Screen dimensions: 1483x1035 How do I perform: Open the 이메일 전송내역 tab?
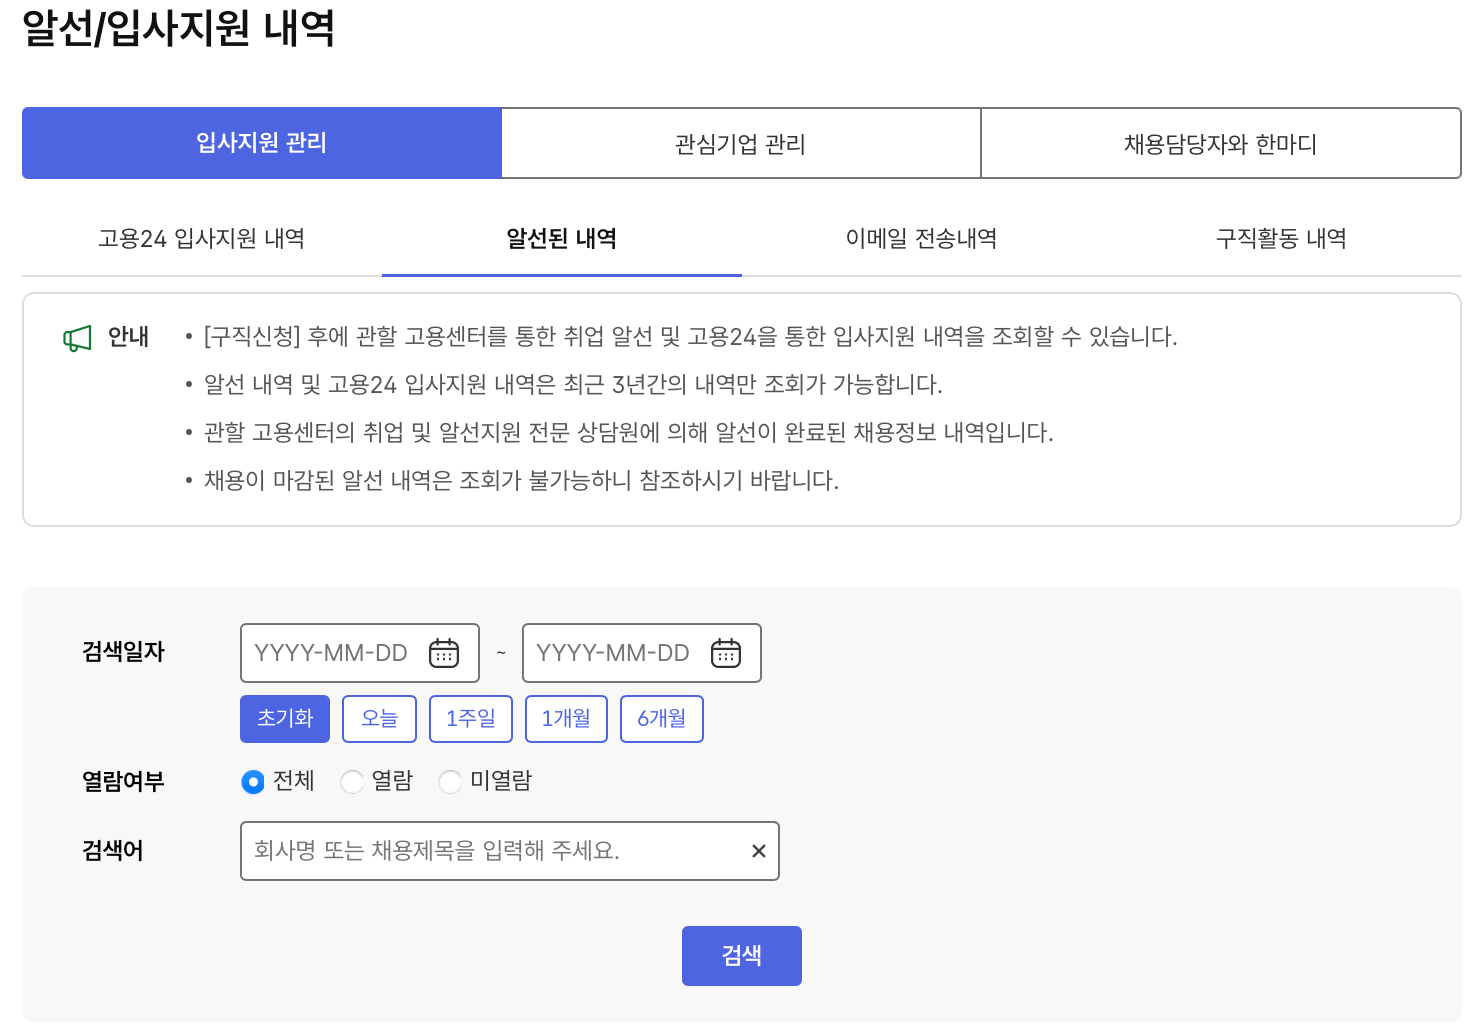coord(921,239)
